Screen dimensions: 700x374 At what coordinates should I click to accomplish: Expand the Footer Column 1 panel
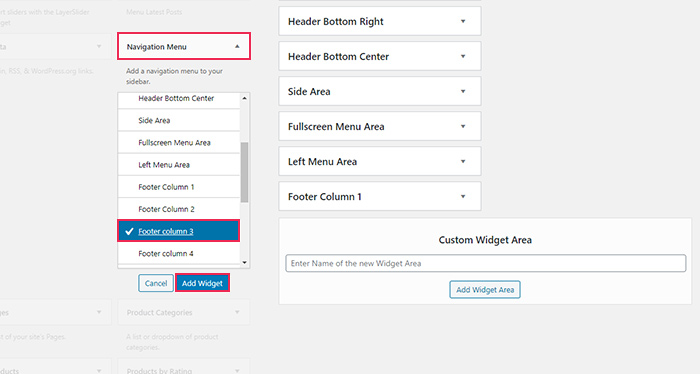click(463, 196)
